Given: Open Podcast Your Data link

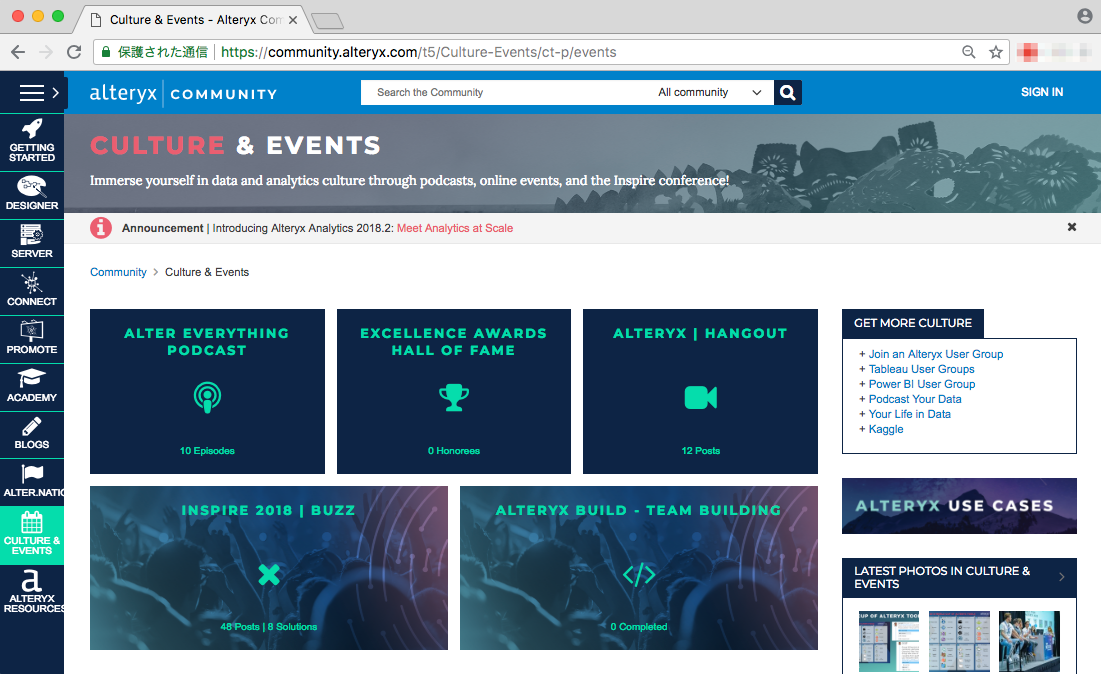Looking at the screenshot, I should click(915, 399).
